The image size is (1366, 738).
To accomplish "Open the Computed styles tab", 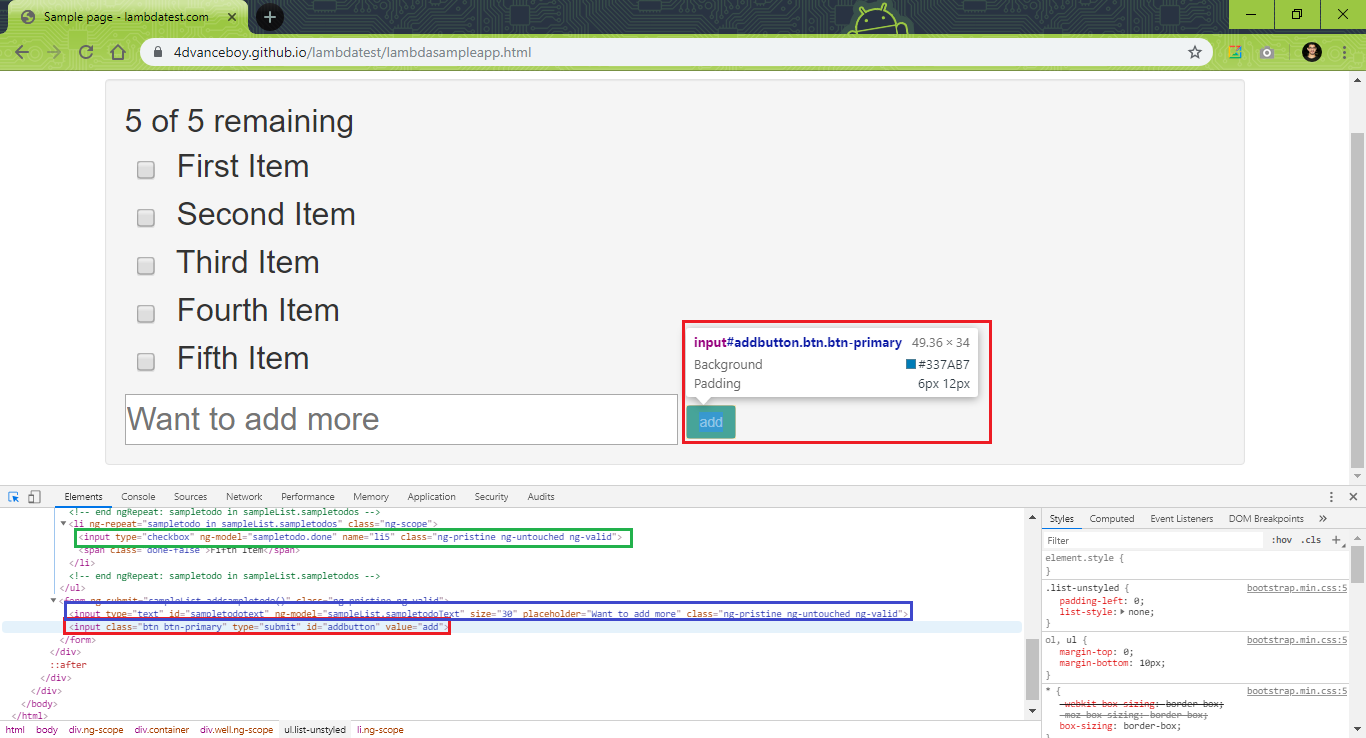I will 1112,519.
